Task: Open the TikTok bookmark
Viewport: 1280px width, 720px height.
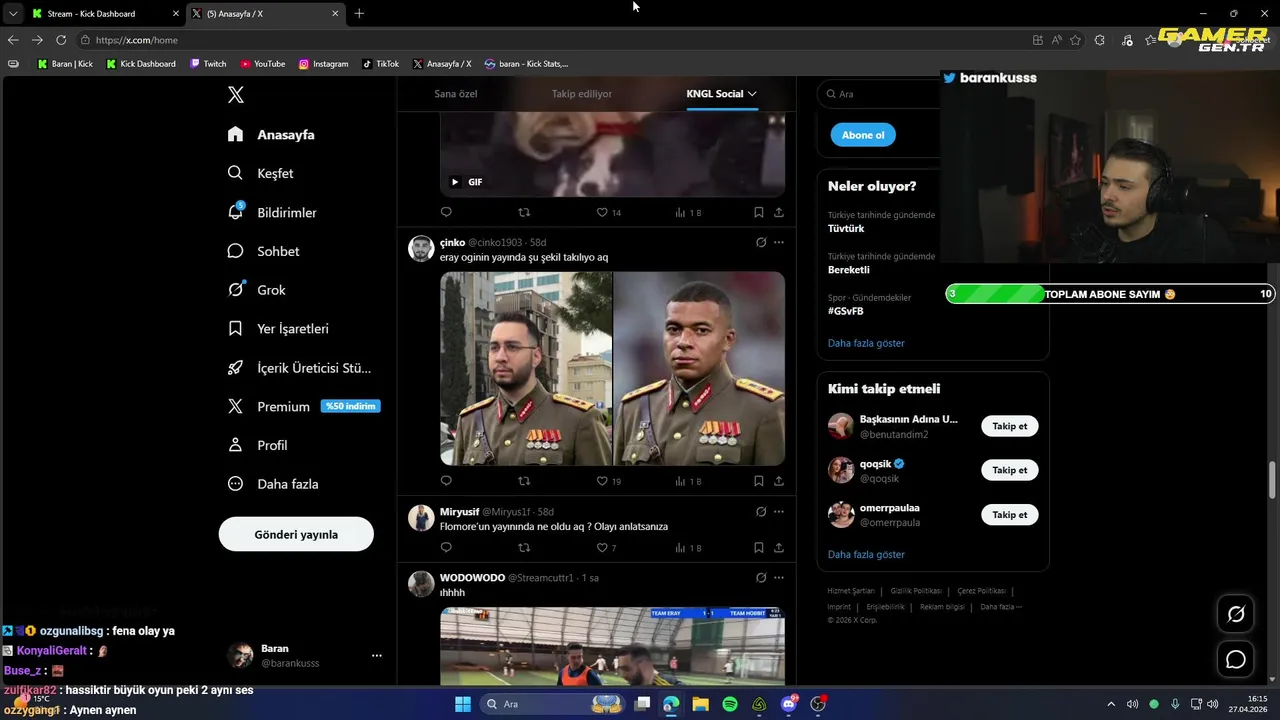Action: pyautogui.click(x=380, y=64)
